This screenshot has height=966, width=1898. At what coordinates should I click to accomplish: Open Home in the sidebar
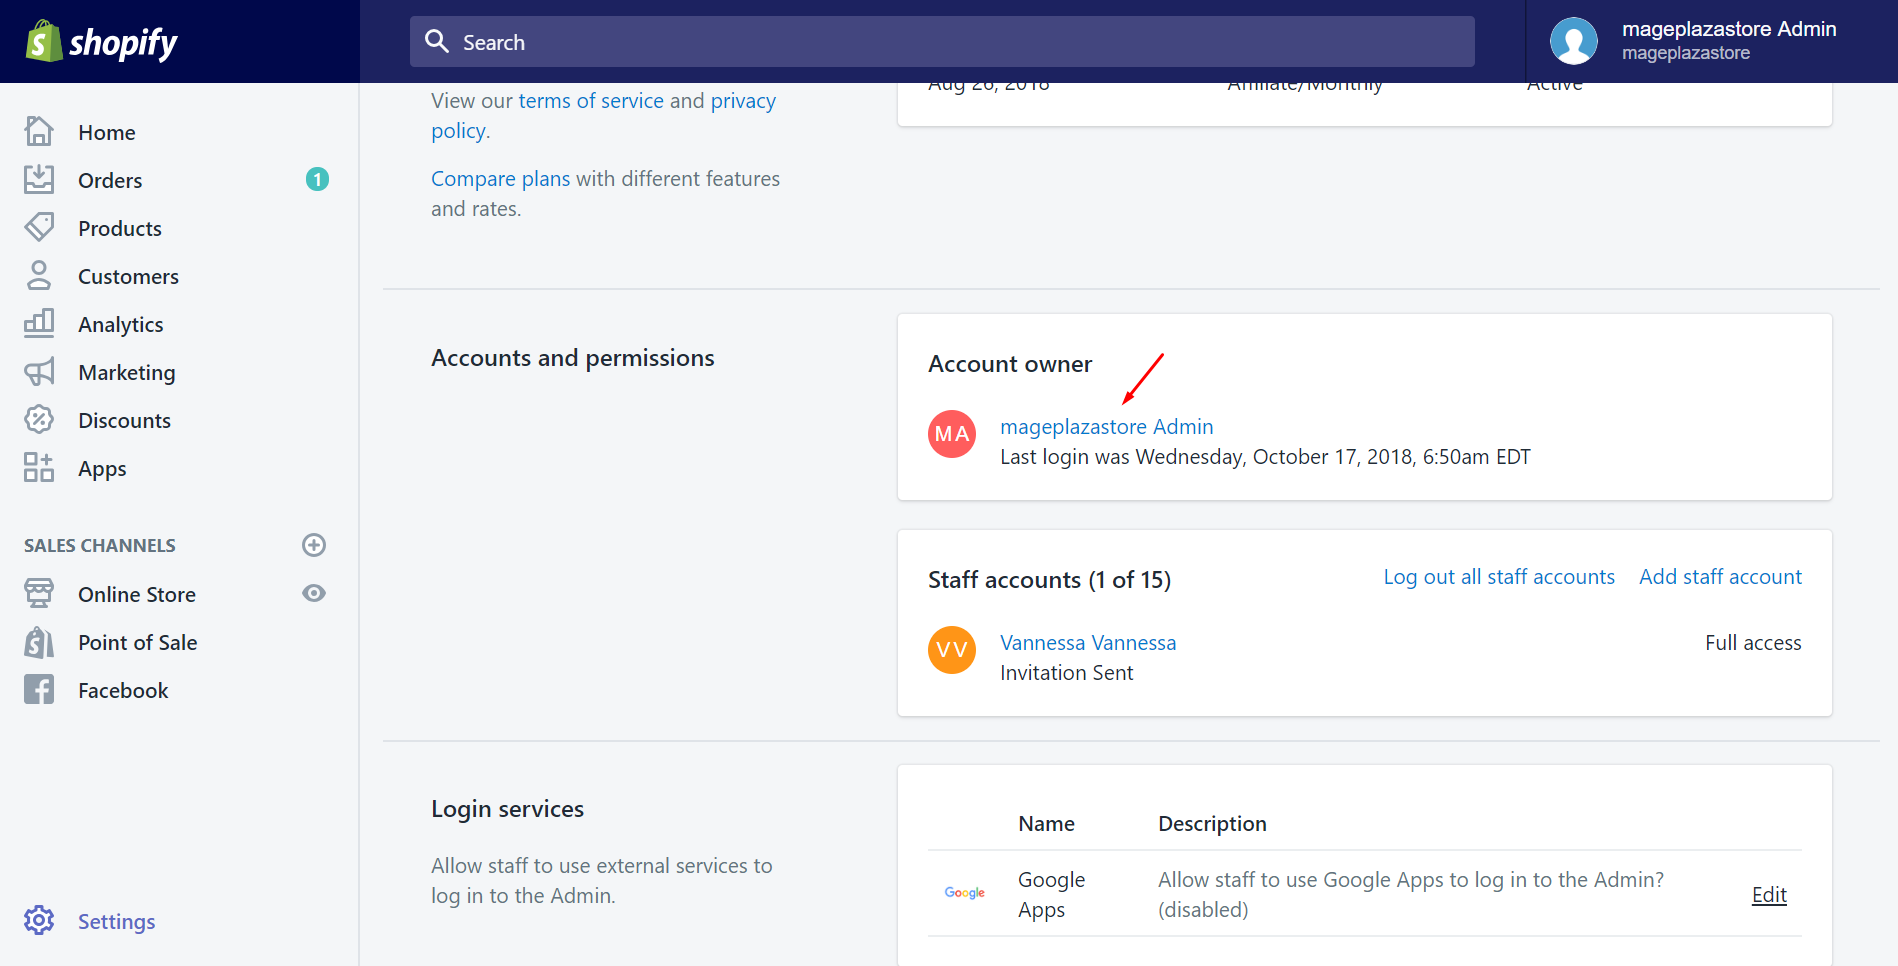(x=107, y=132)
